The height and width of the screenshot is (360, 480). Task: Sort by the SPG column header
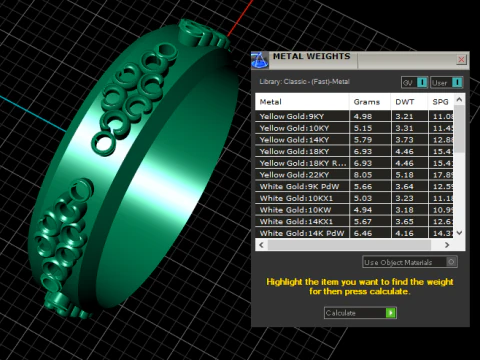441,102
